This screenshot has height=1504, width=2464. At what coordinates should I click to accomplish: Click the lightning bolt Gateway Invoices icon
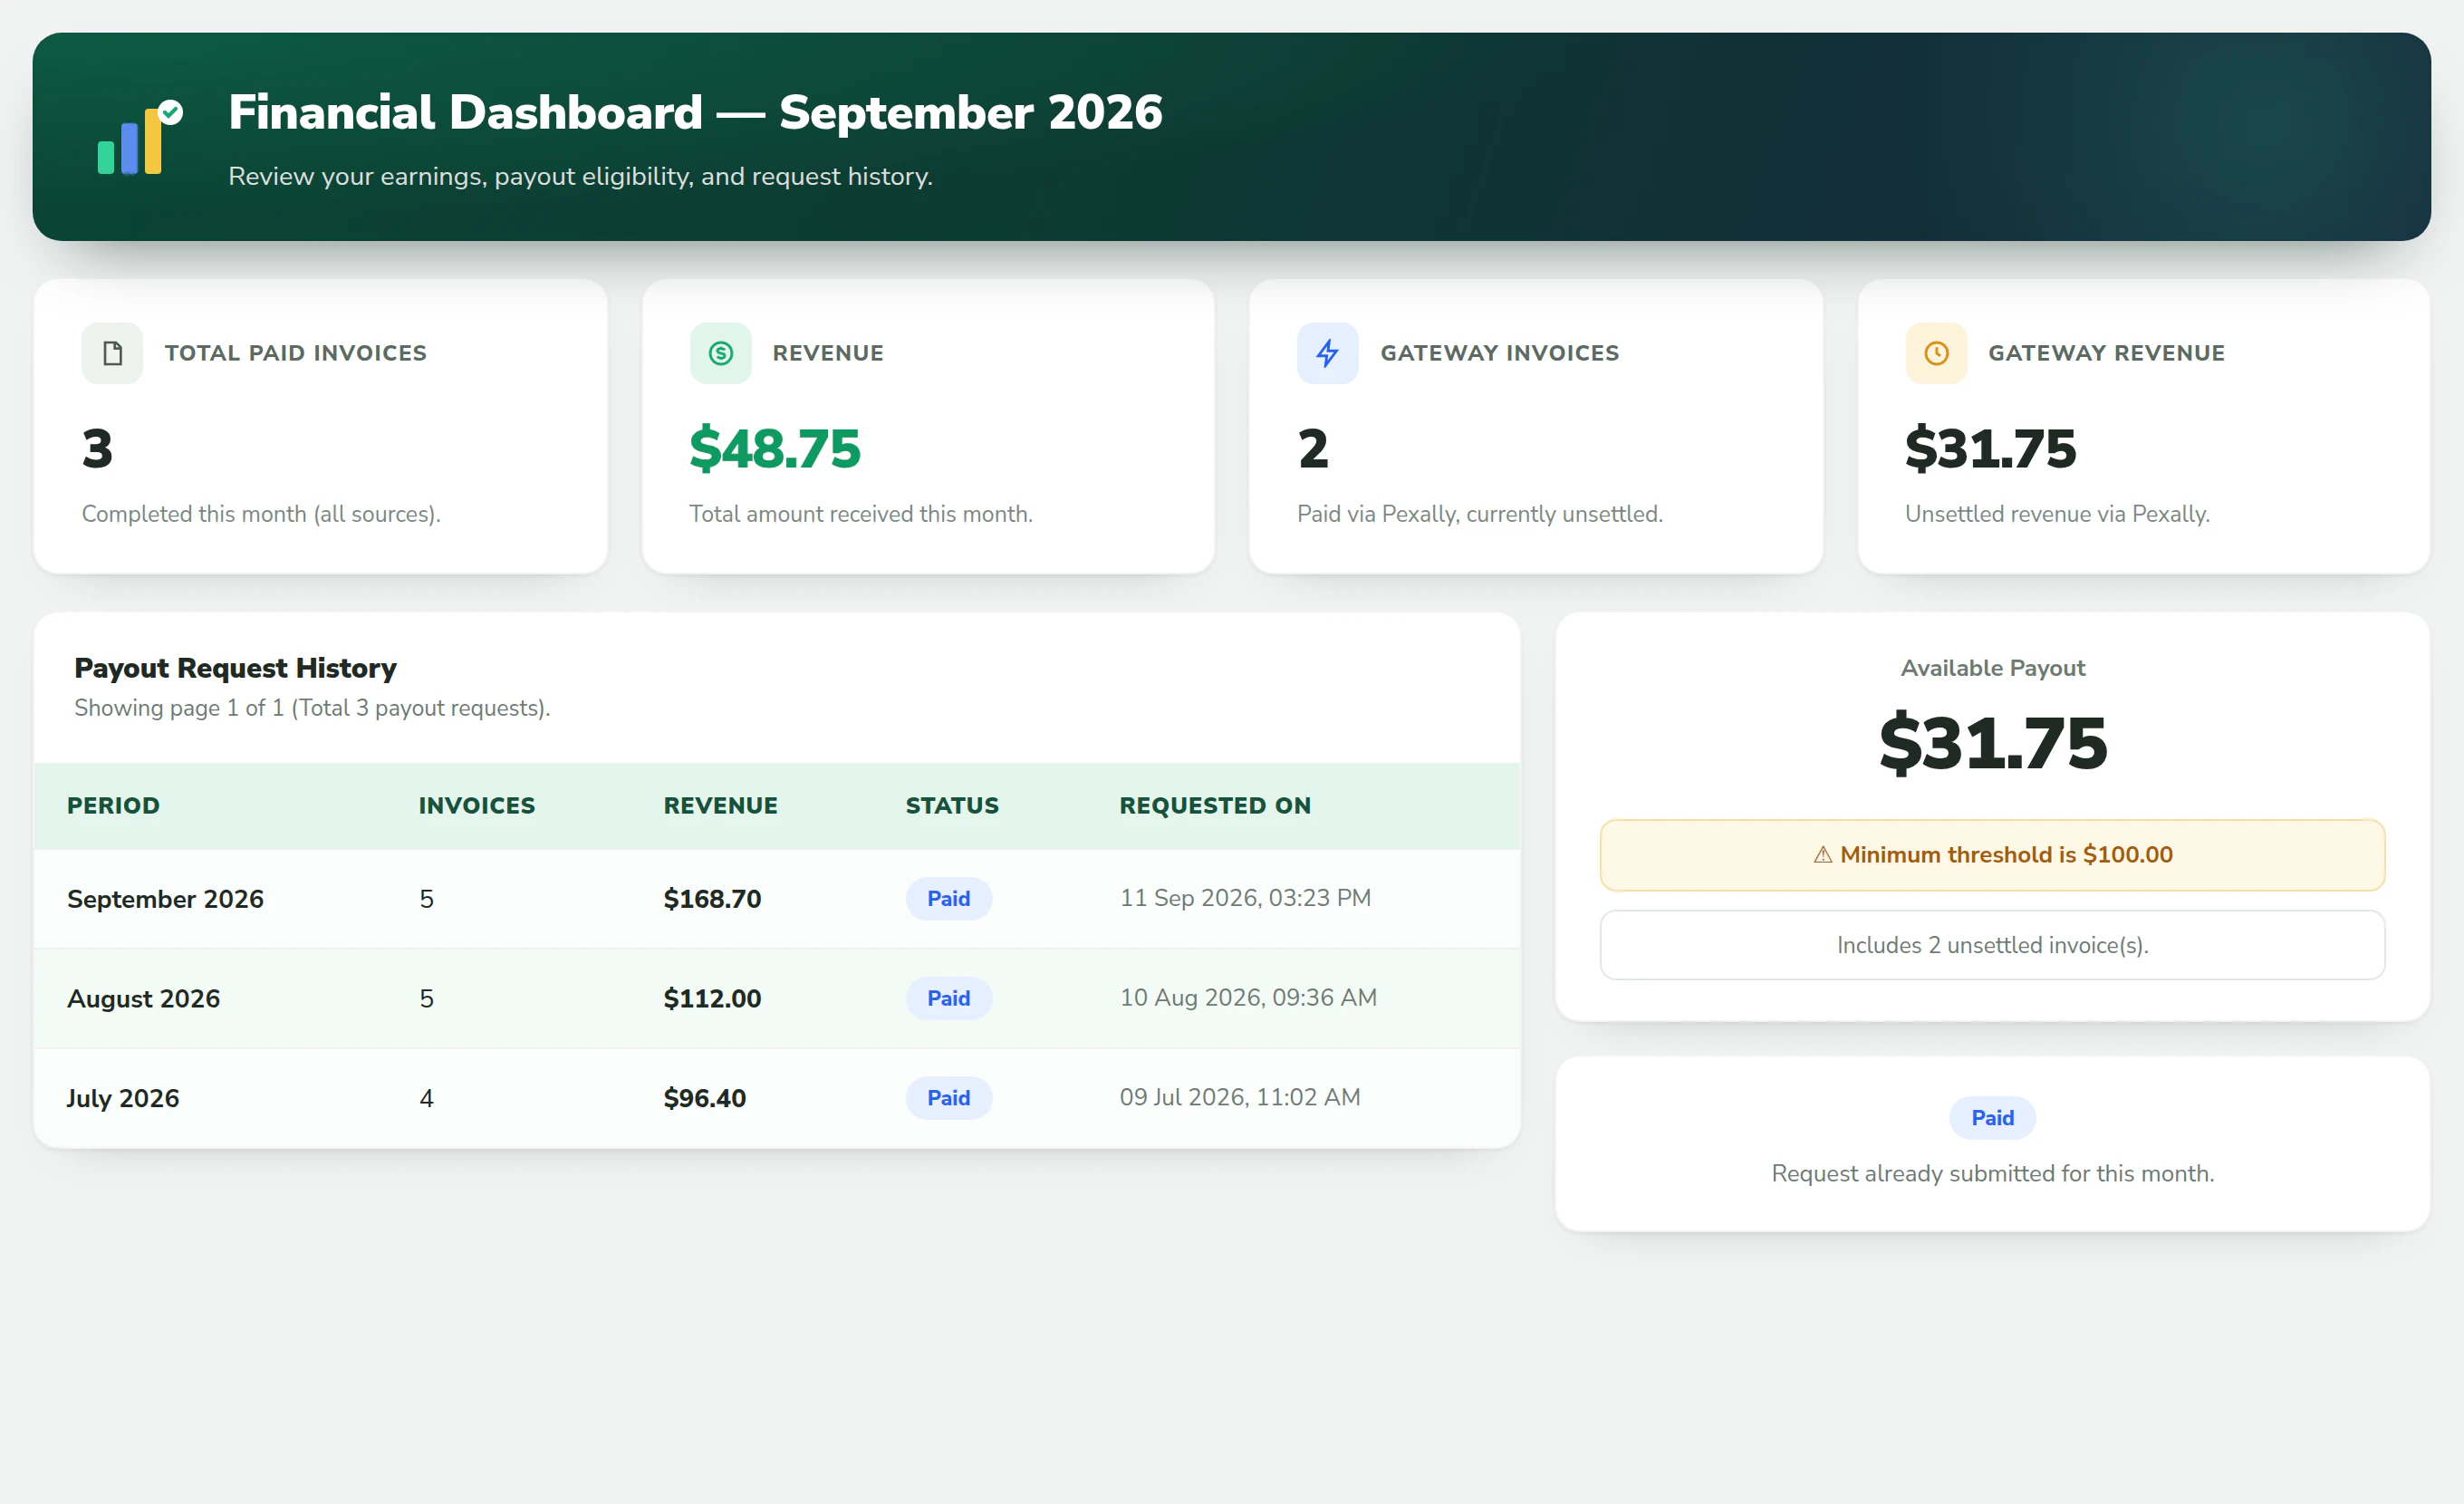tap(1327, 353)
